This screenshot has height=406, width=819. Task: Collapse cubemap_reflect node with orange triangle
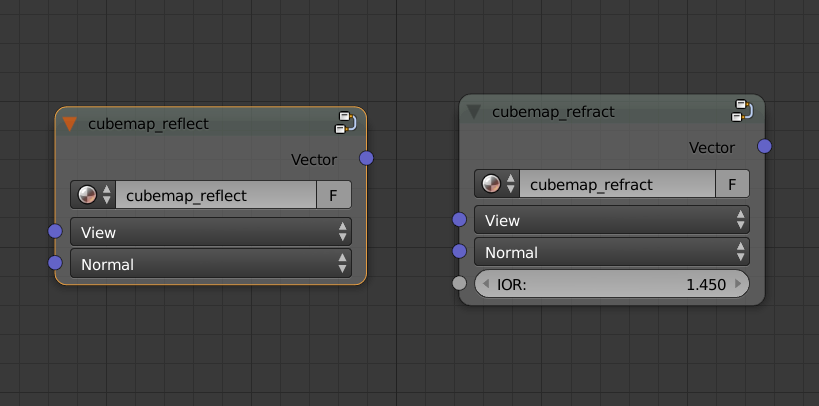coord(69,124)
